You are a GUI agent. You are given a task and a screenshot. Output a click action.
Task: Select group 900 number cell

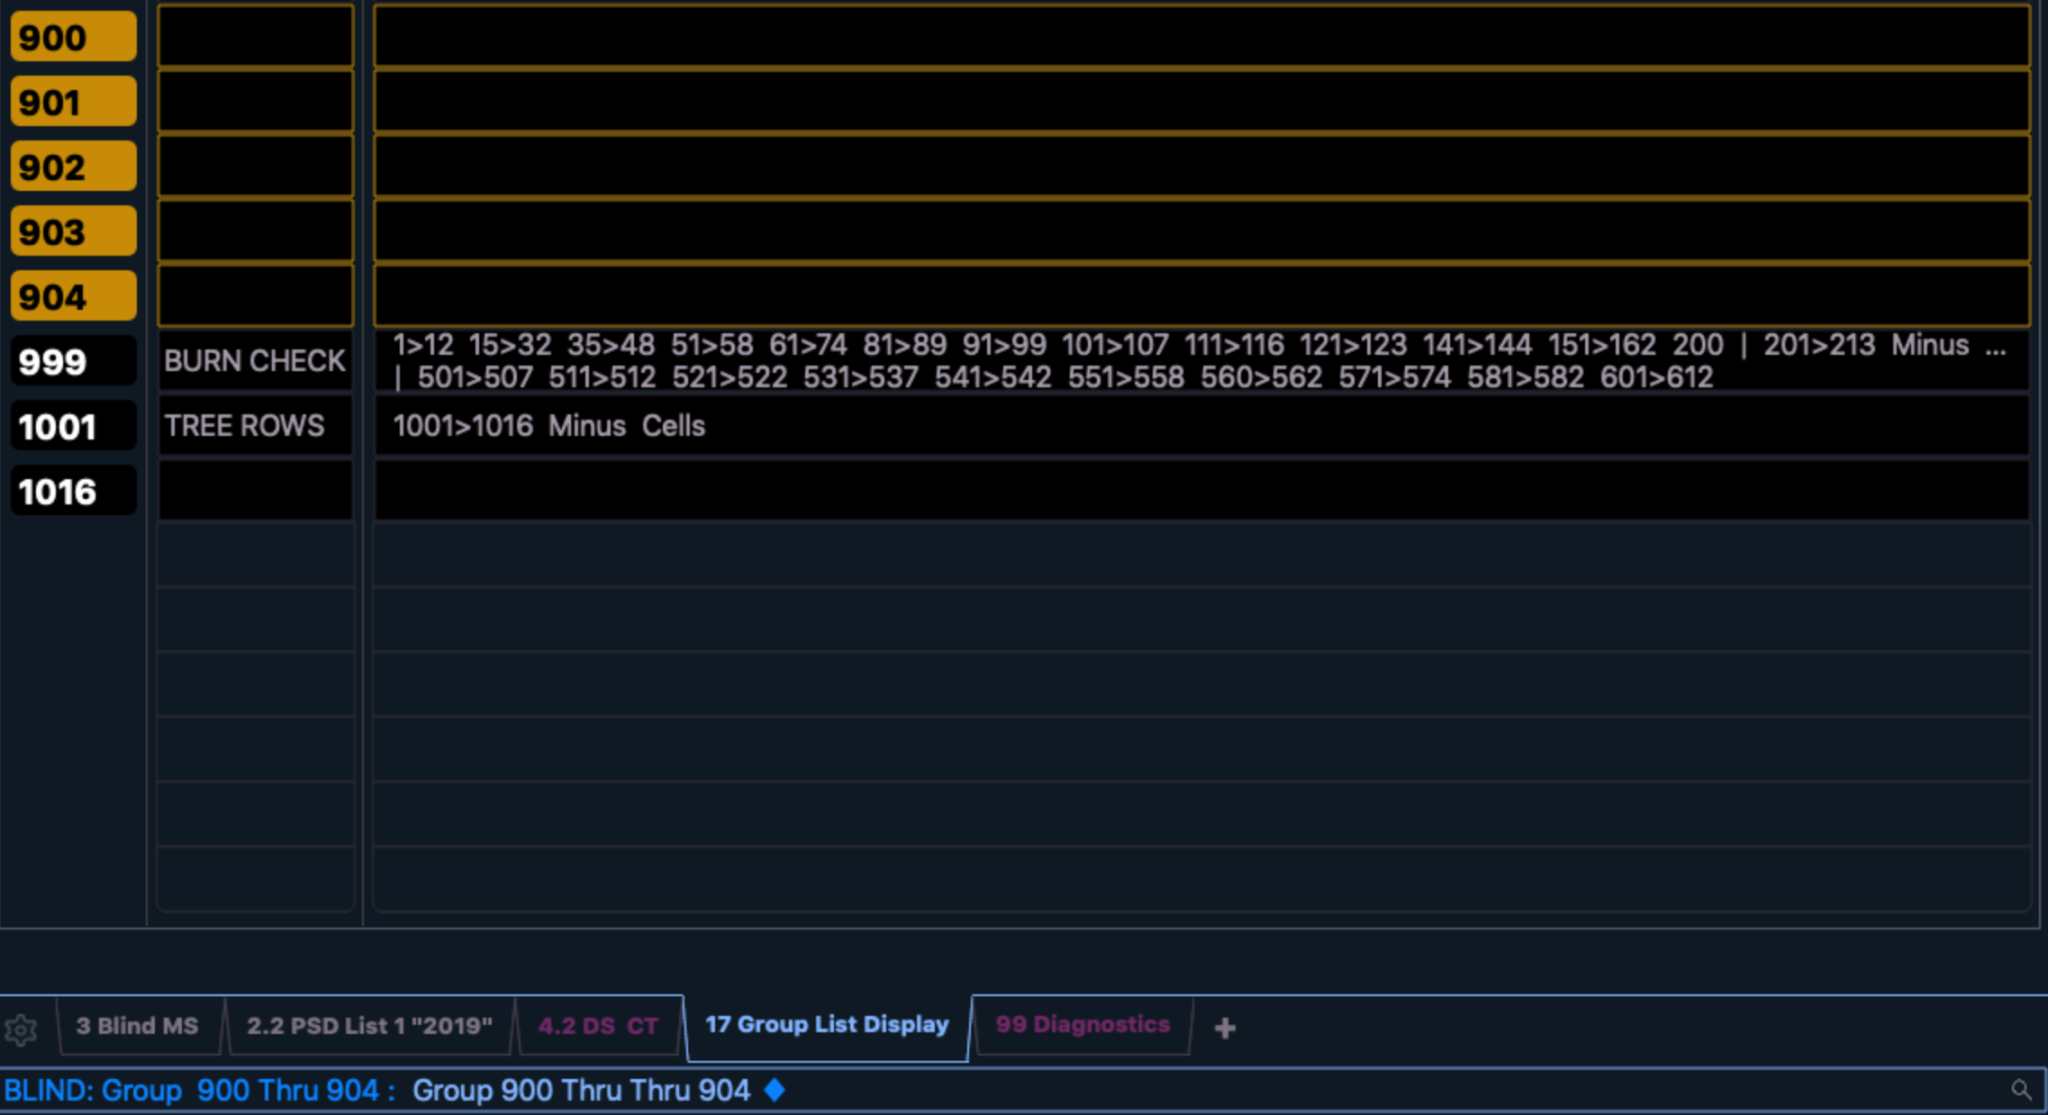(x=73, y=37)
